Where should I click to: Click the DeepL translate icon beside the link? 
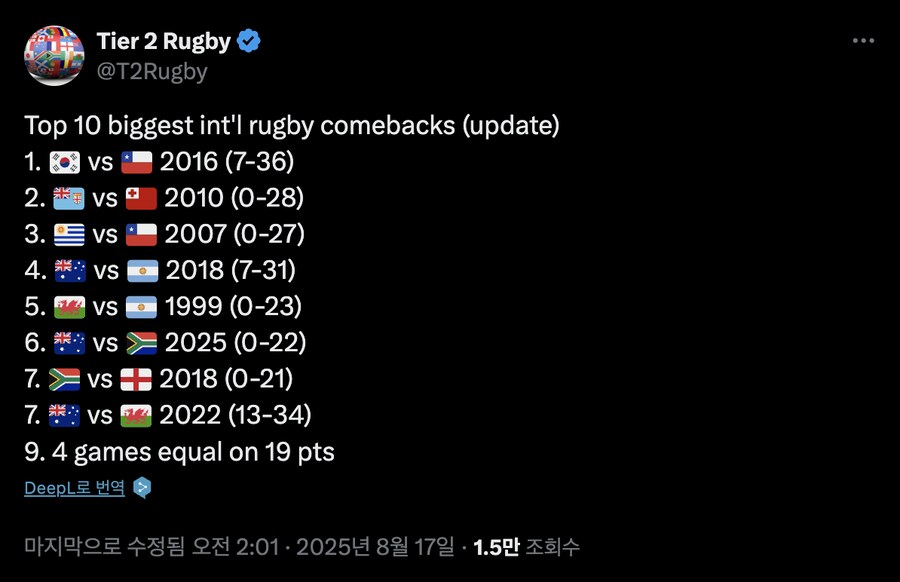point(141,486)
